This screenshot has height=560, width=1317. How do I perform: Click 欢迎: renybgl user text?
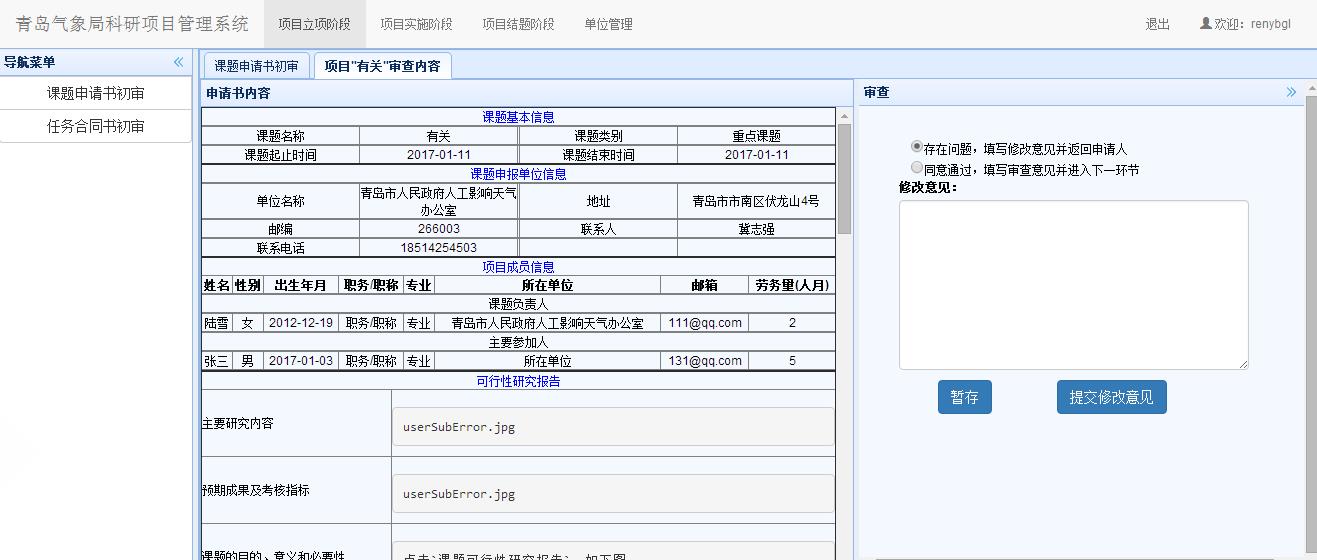point(1252,24)
